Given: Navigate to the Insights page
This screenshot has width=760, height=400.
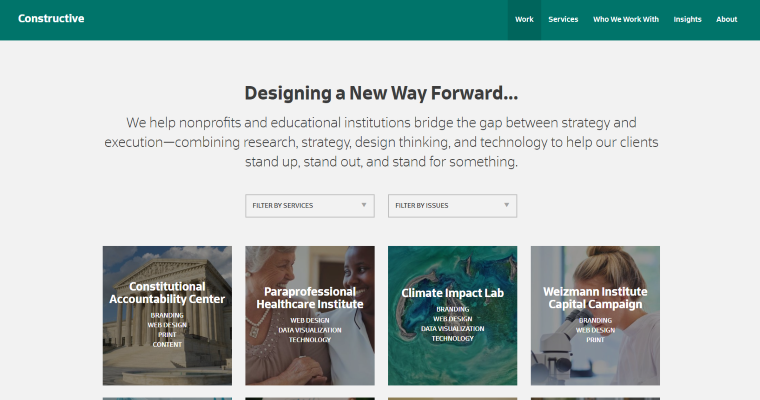Looking at the screenshot, I should click(687, 19).
